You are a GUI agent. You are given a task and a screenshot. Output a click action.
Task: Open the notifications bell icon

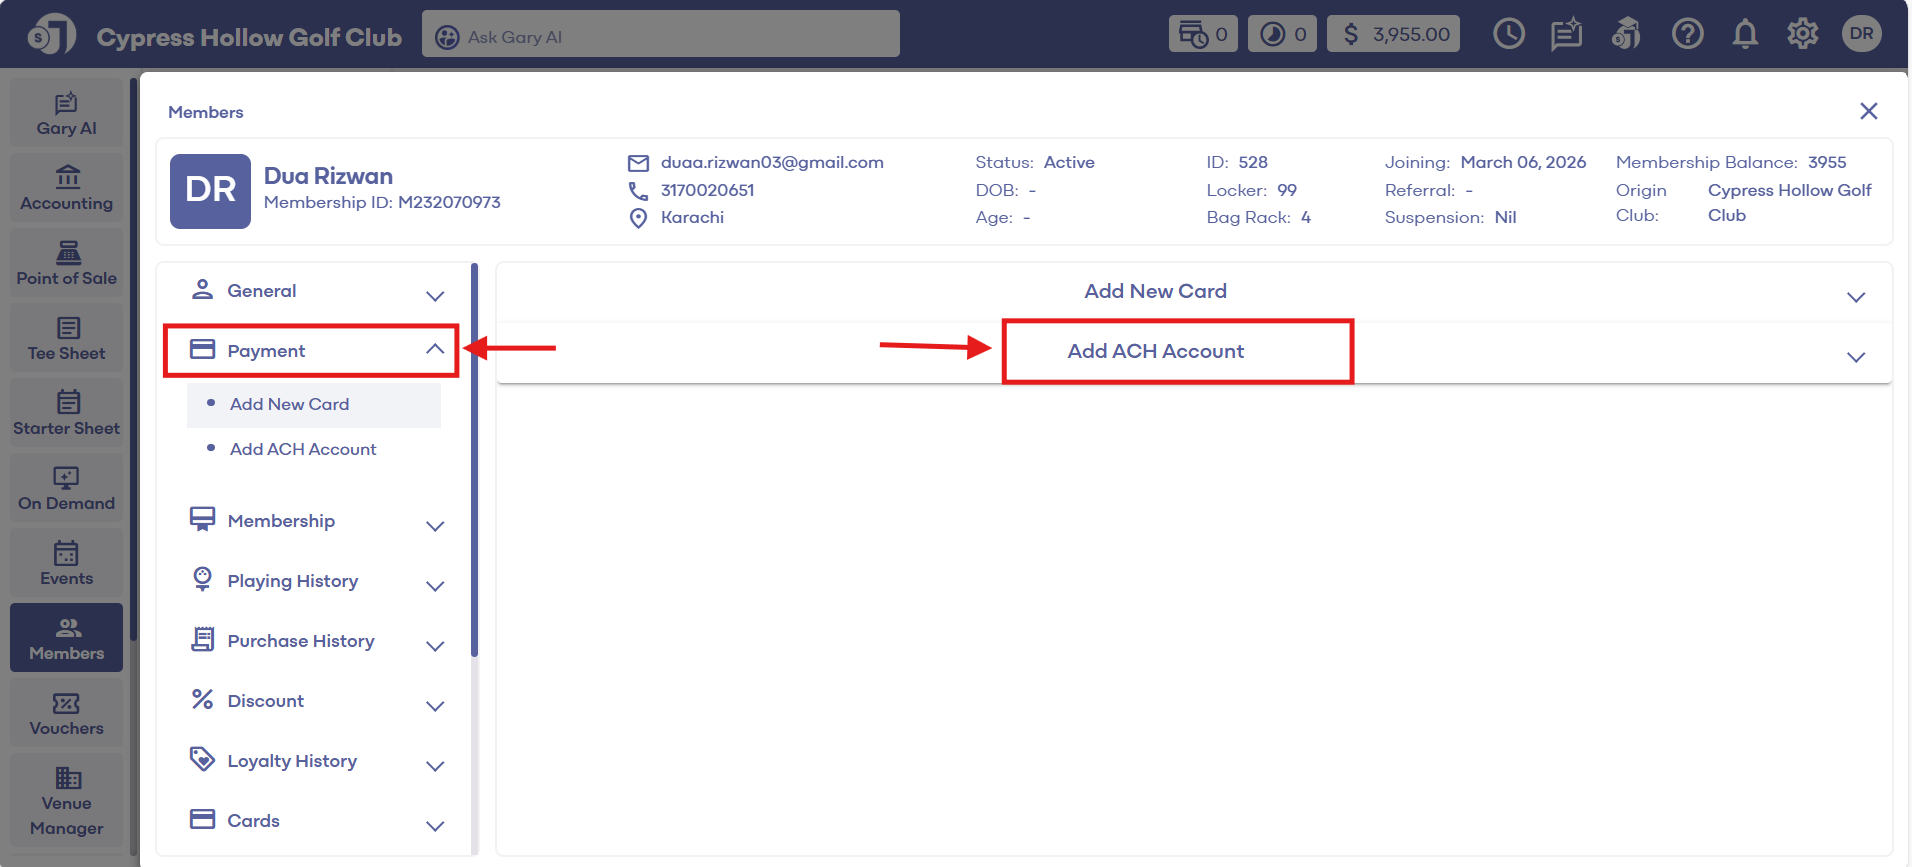pyautogui.click(x=1745, y=35)
